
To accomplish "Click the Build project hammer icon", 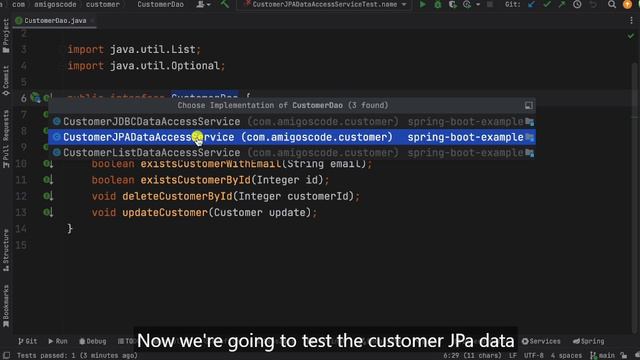I will coord(224,4).
